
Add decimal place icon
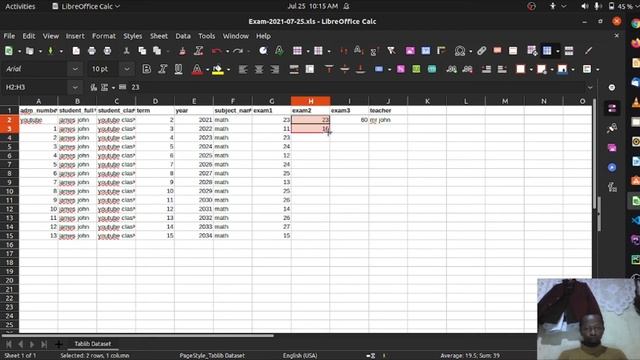(x=451, y=69)
